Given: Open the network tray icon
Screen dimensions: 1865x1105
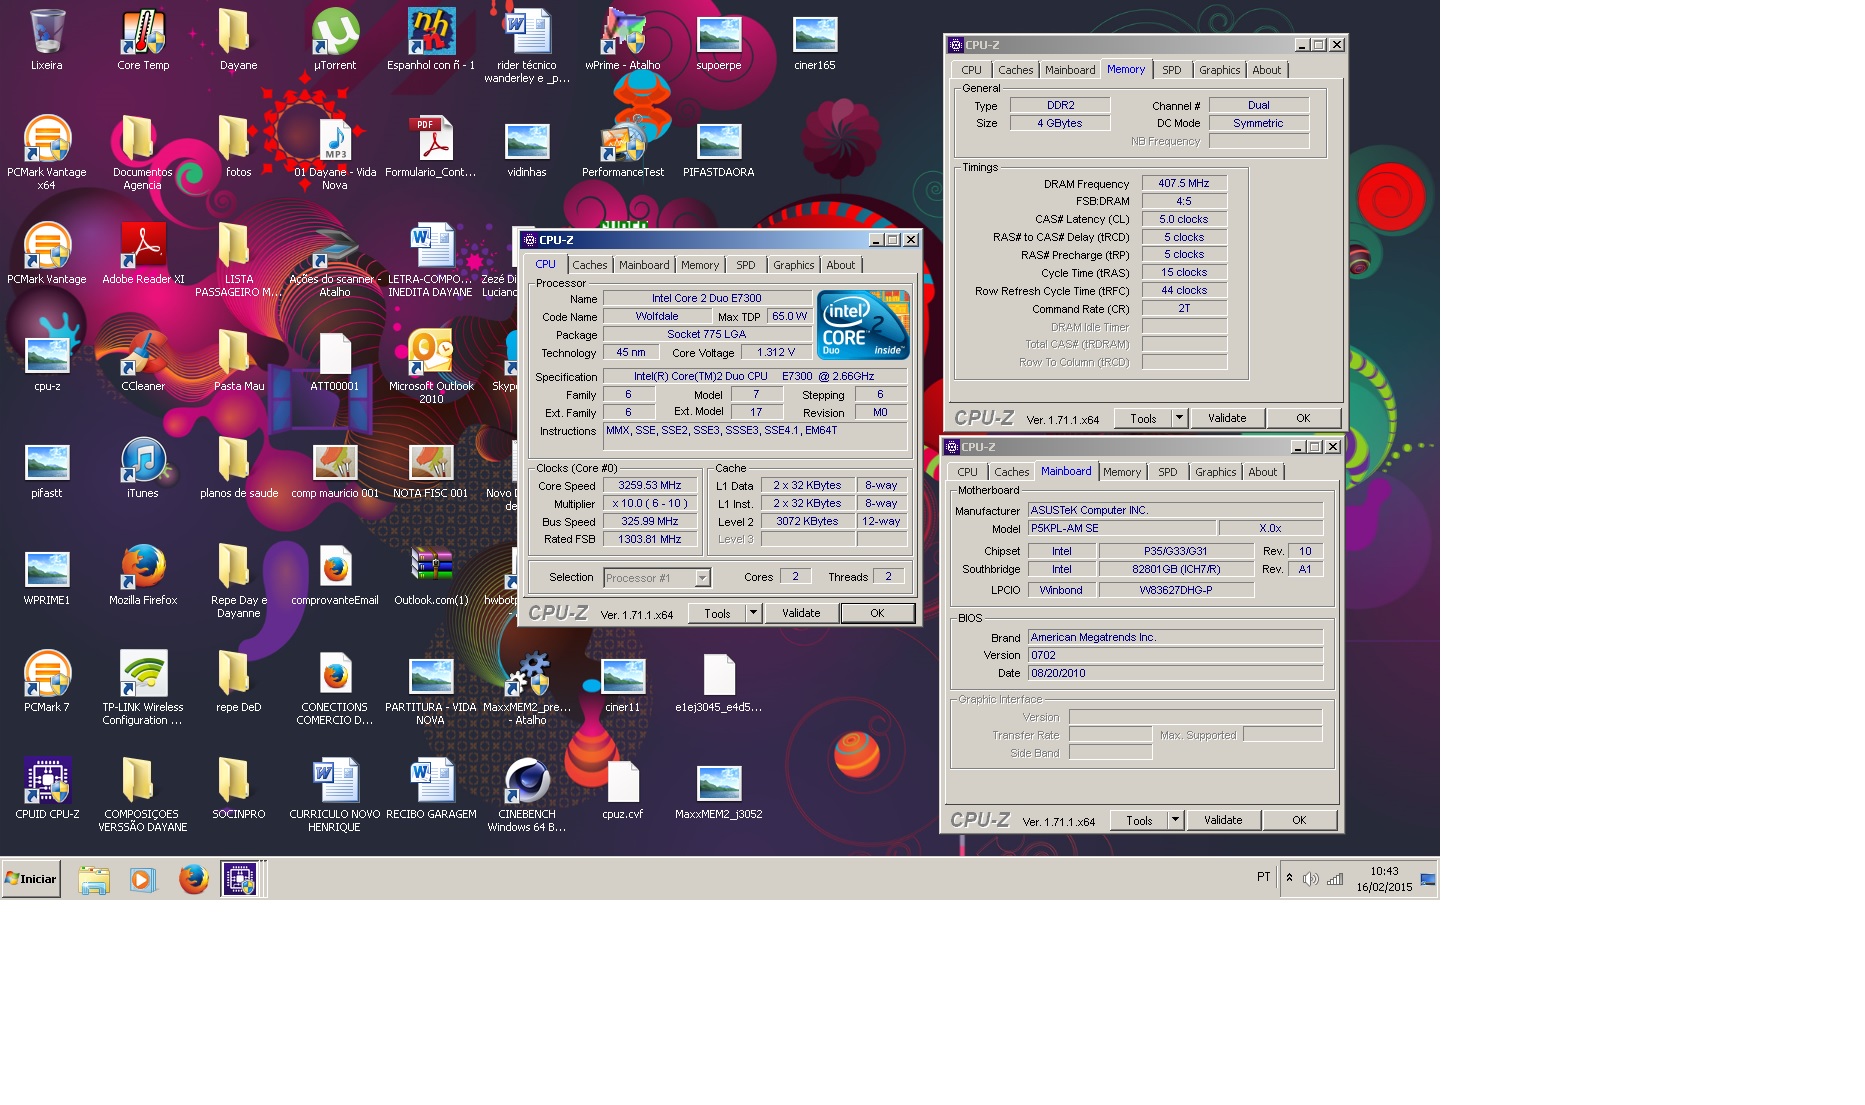Looking at the screenshot, I should (x=1335, y=879).
